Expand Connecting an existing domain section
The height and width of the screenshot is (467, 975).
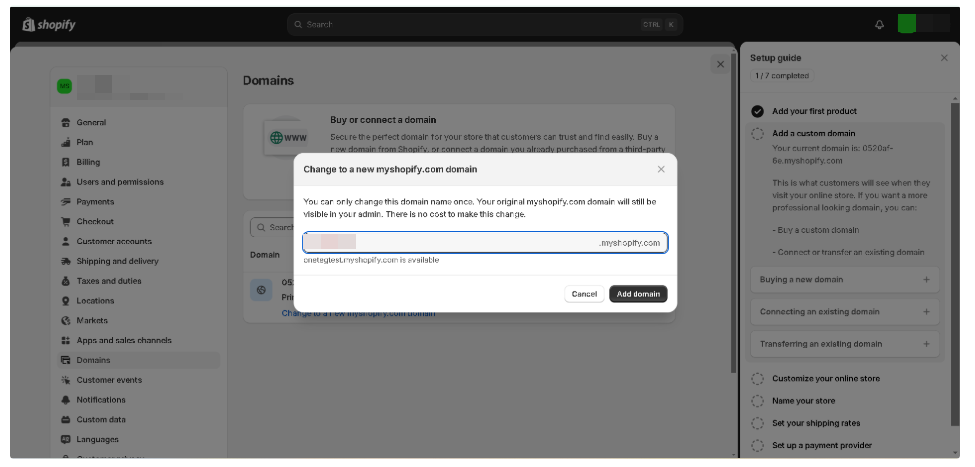coord(926,312)
